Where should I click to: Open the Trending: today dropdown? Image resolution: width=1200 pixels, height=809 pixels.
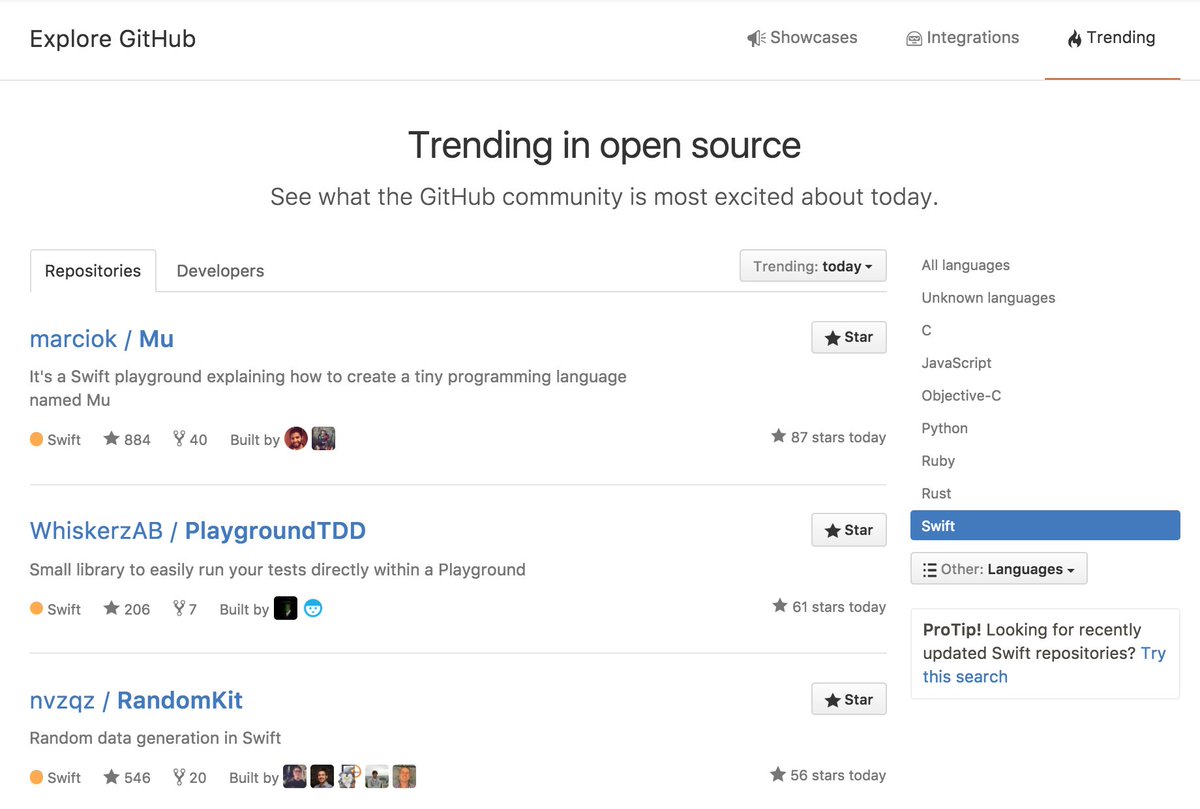click(x=813, y=266)
